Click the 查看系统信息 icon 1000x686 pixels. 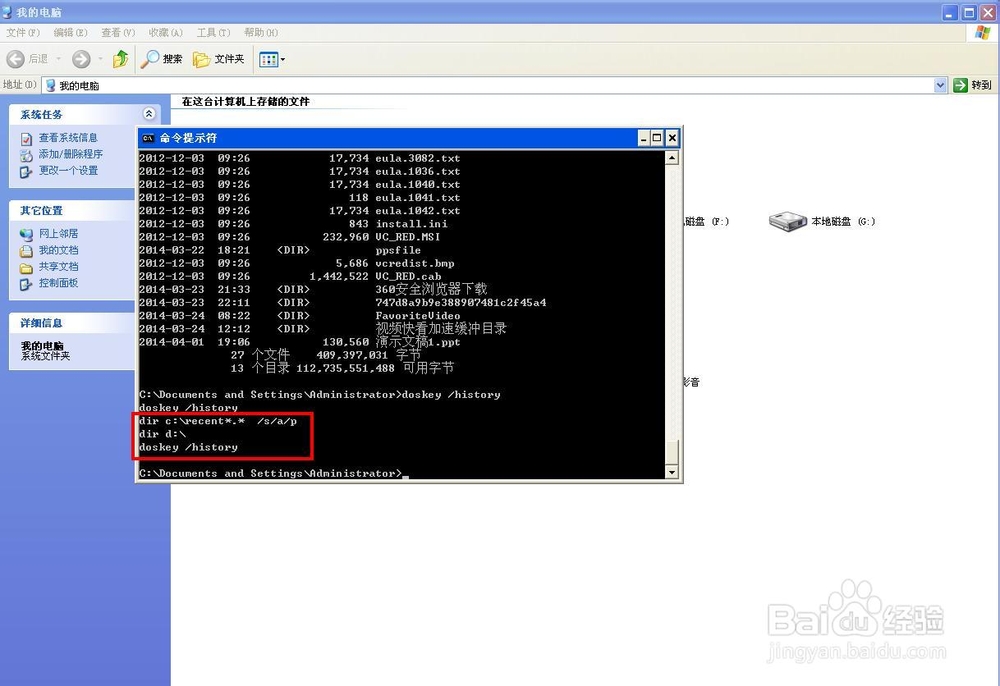tap(26, 139)
